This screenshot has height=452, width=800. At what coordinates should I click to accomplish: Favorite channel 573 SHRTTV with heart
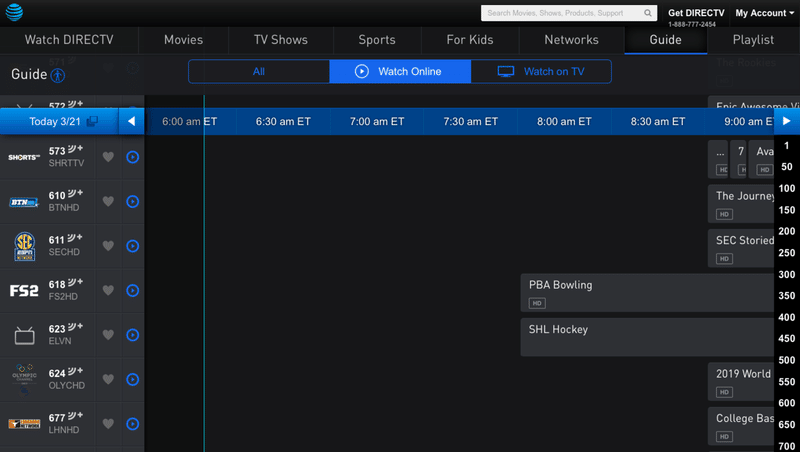pyautogui.click(x=108, y=157)
